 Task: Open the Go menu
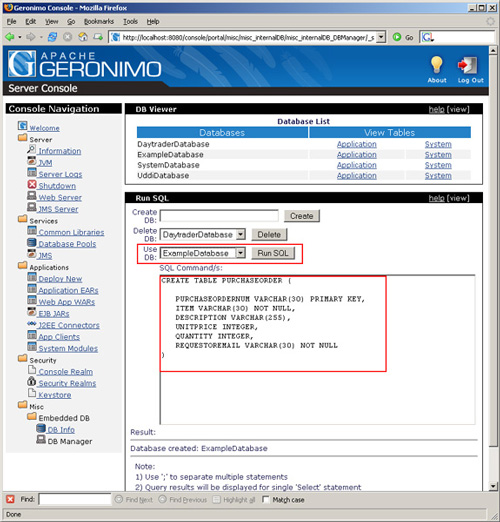[71, 22]
